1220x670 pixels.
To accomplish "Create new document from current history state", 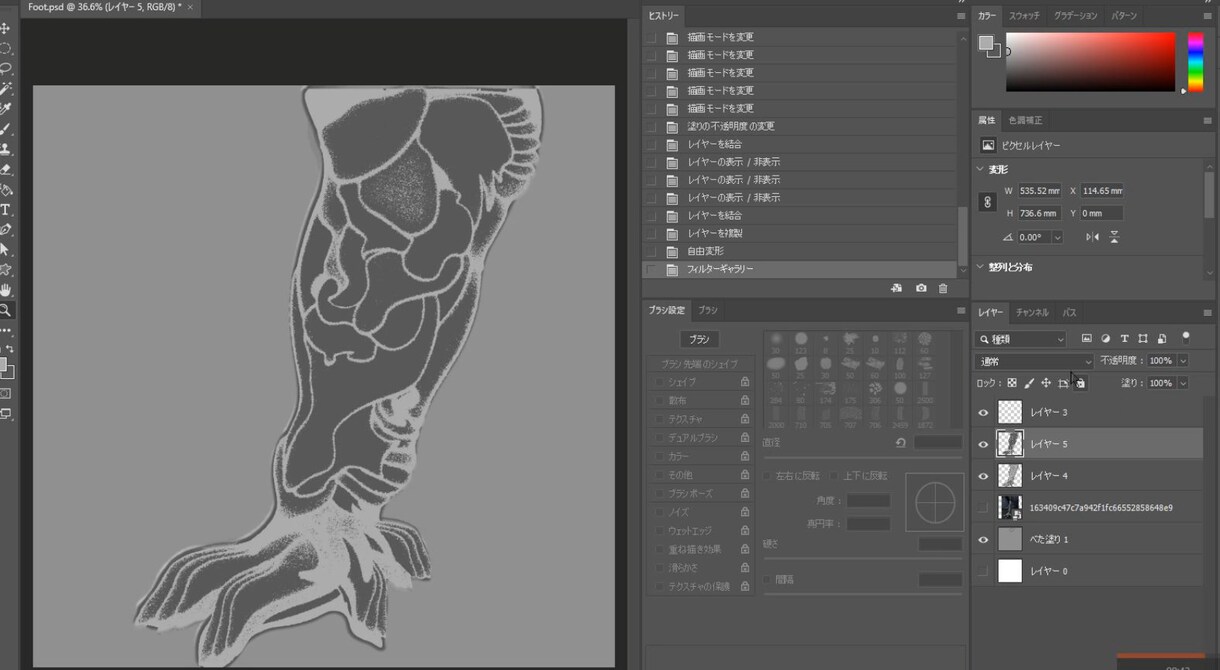I will tap(896, 288).
